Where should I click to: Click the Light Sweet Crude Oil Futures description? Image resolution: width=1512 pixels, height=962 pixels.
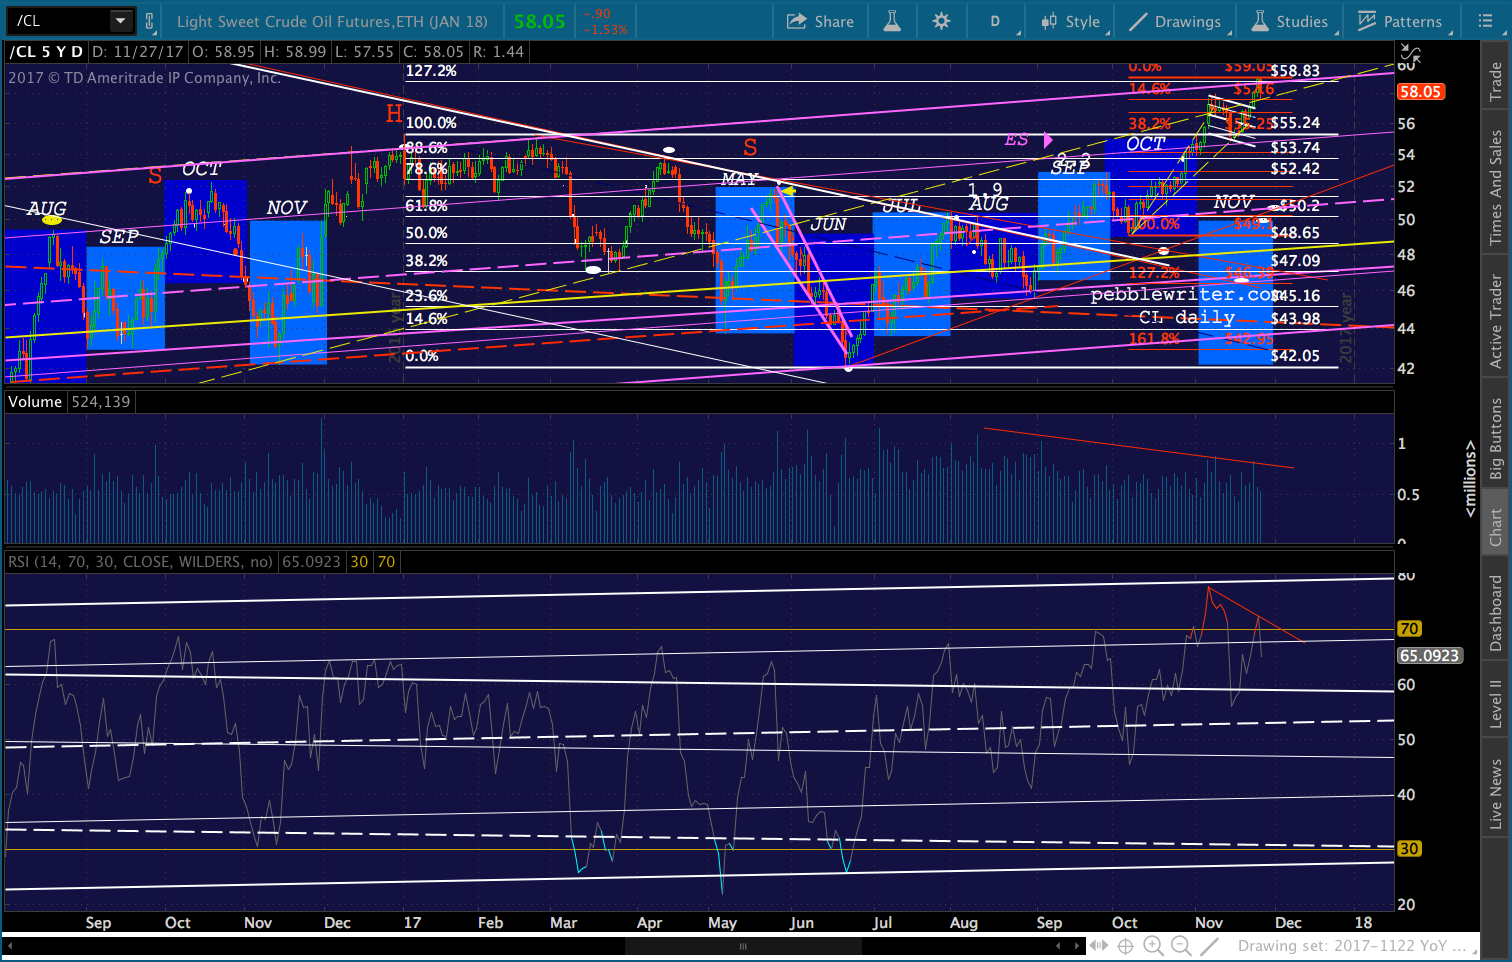click(332, 21)
